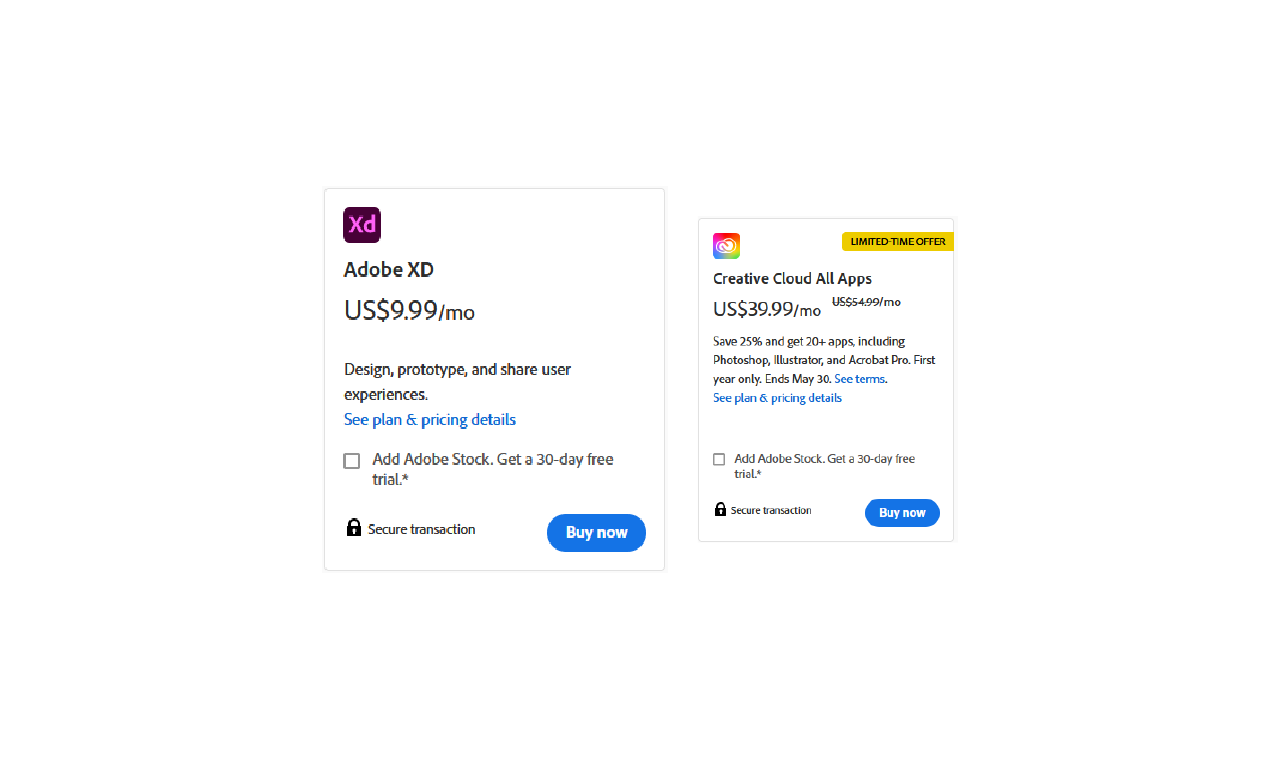Image resolution: width=1280 pixels, height=759 pixels.
Task: Enable Add Adobe Stock checkbox in the XD card
Action: [351, 461]
